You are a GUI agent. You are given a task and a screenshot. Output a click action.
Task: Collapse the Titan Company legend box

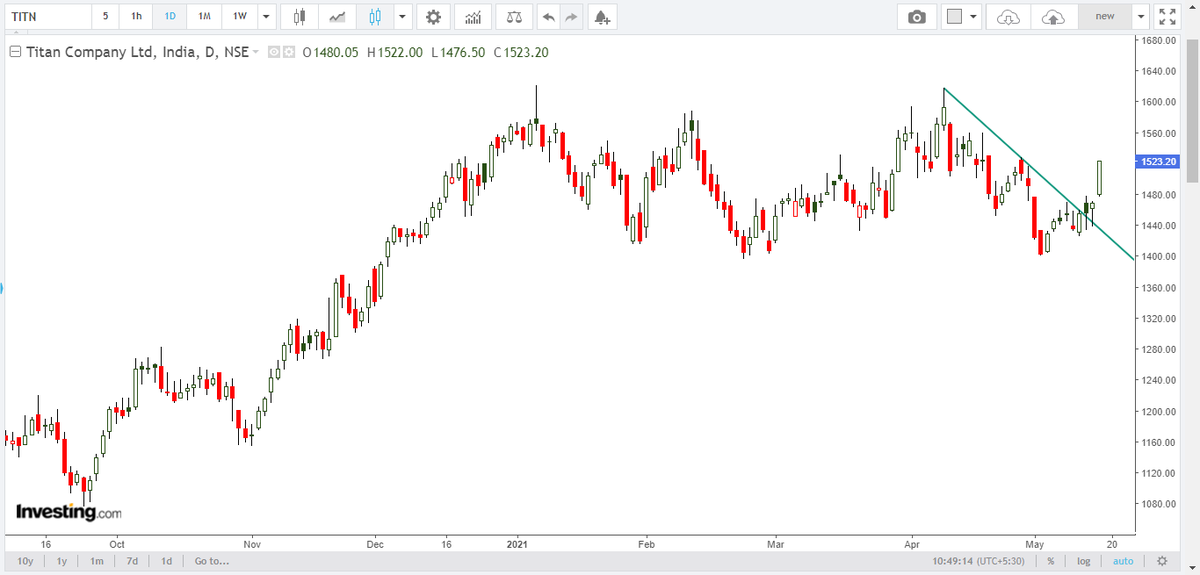click(x=14, y=52)
